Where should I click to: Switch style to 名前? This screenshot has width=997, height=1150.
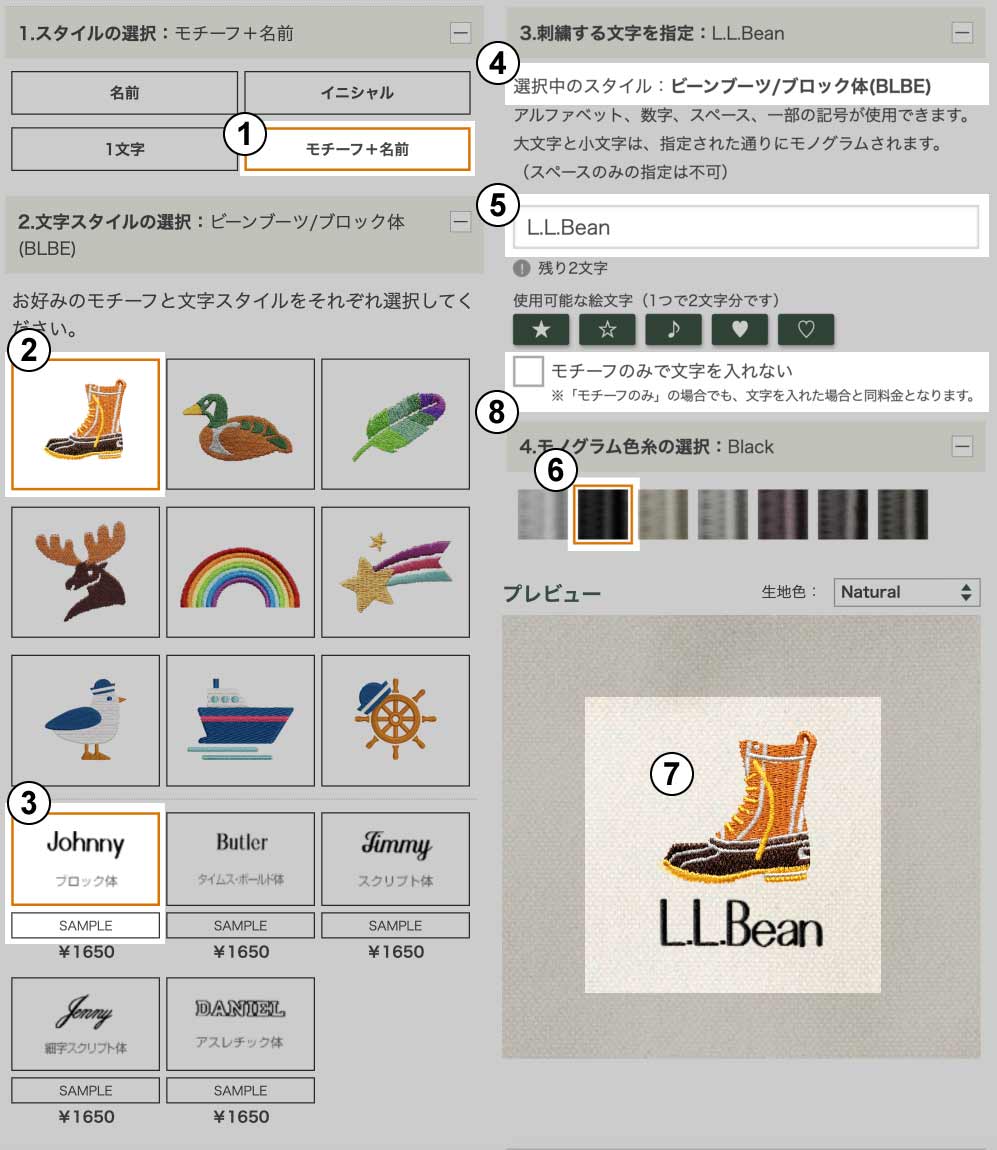tap(125, 92)
